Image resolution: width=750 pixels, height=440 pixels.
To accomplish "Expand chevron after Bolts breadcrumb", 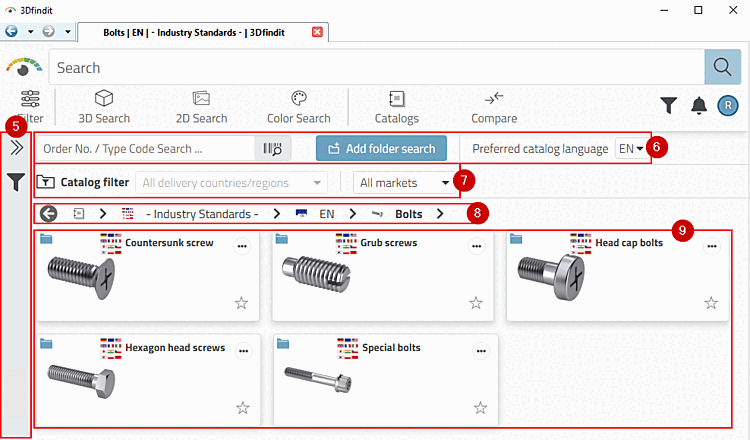I will tap(440, 214).
